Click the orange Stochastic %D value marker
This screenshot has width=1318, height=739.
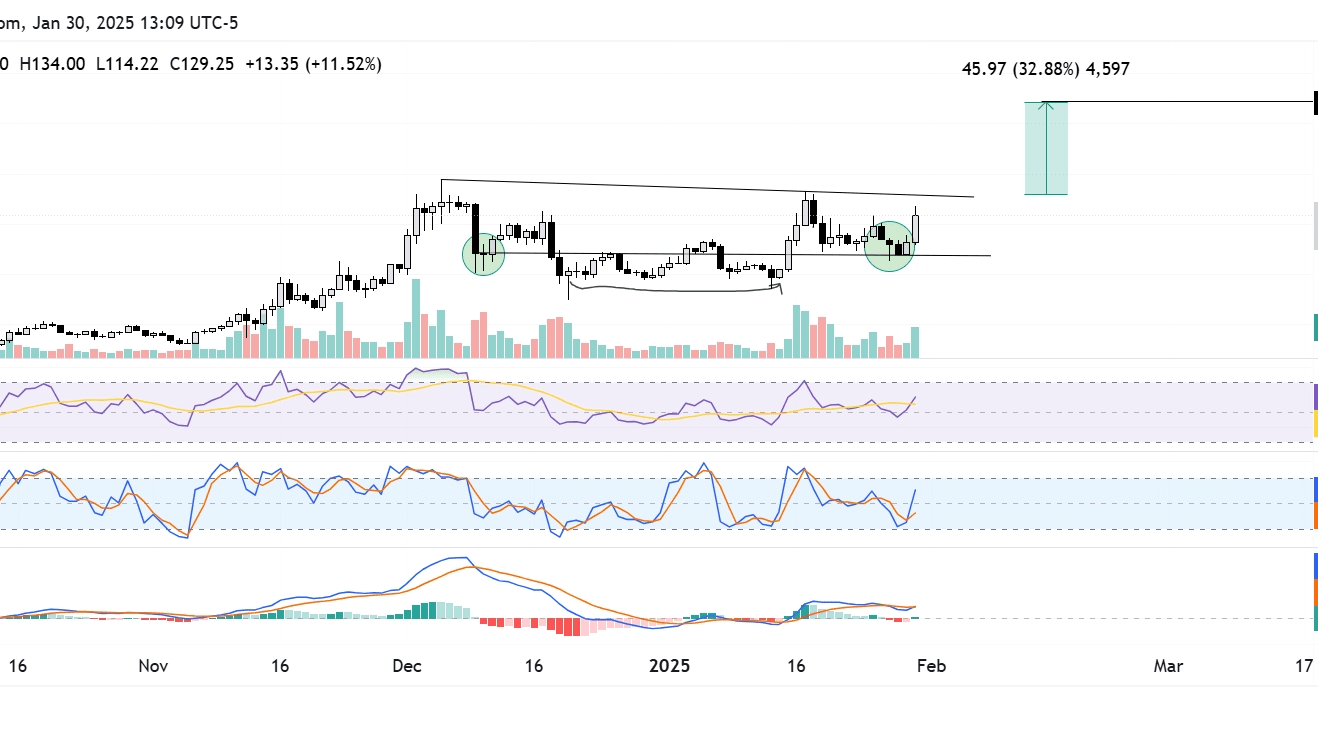(x=1314, y=514)
